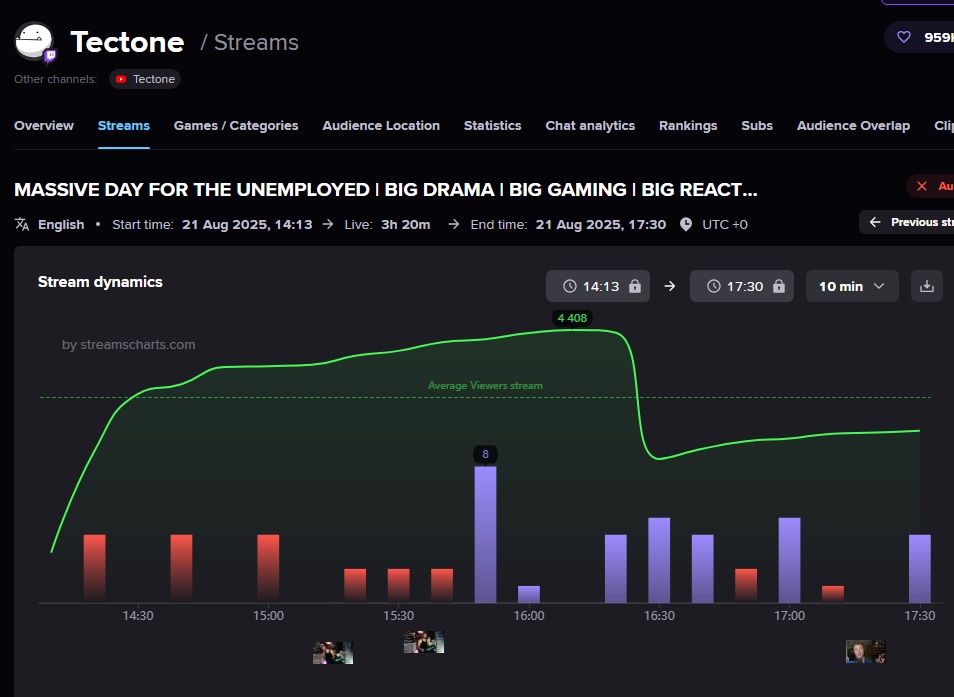Click the language translate icon
954x697 pixels.
click(22, 224)
